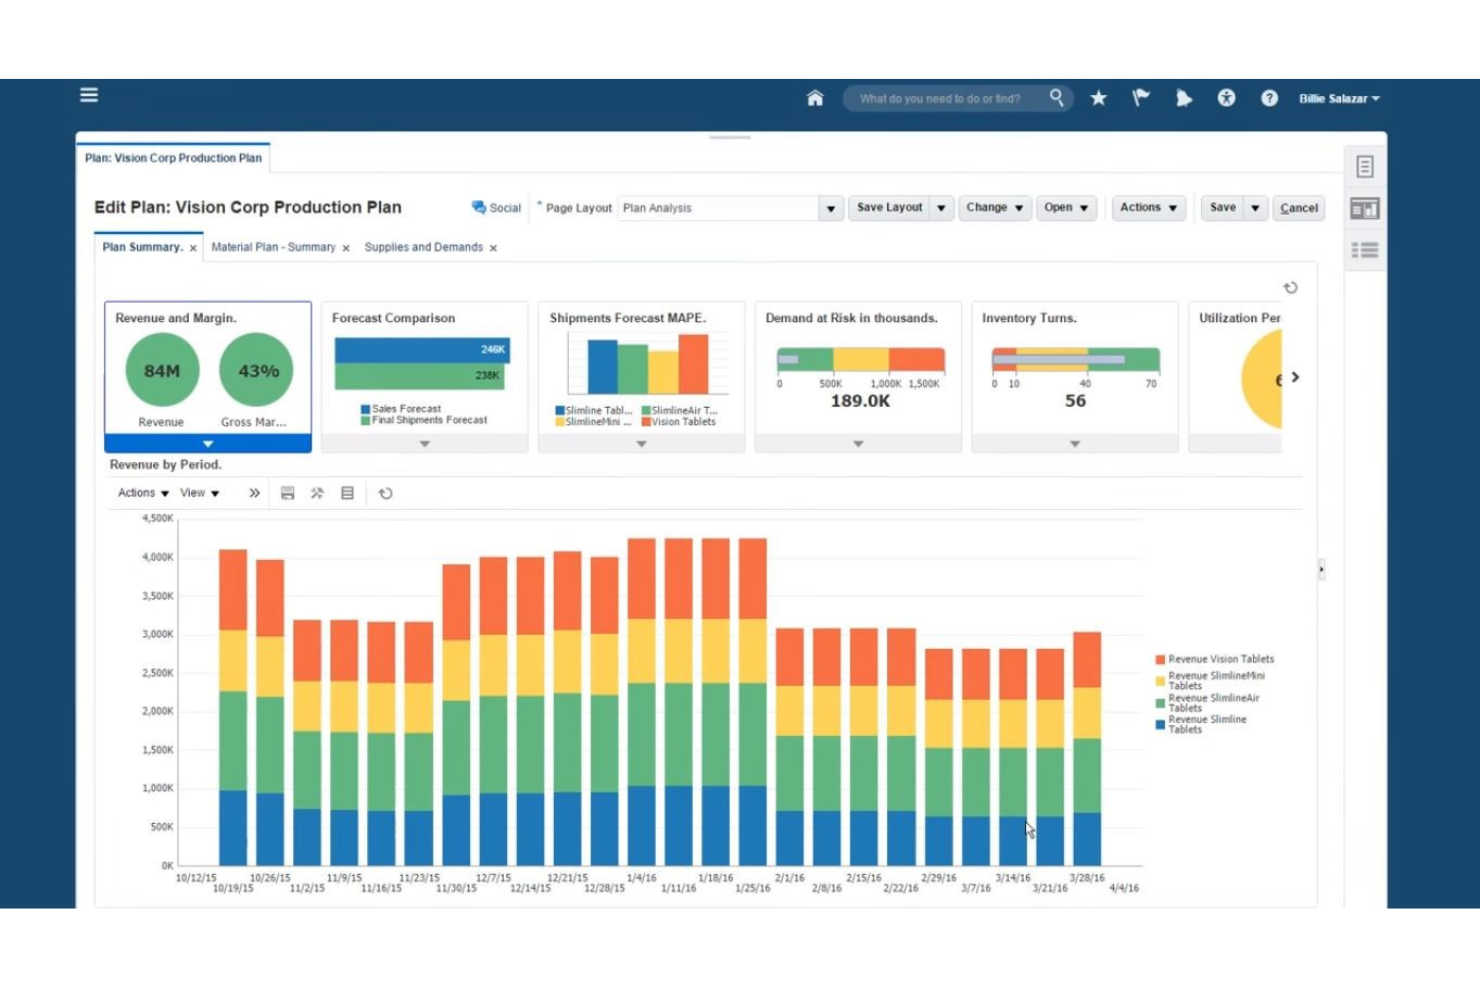Show more chart toolbar items chevron
Image resolution: width=1480 pixels, height=987 pixels.
coord(254,493)
